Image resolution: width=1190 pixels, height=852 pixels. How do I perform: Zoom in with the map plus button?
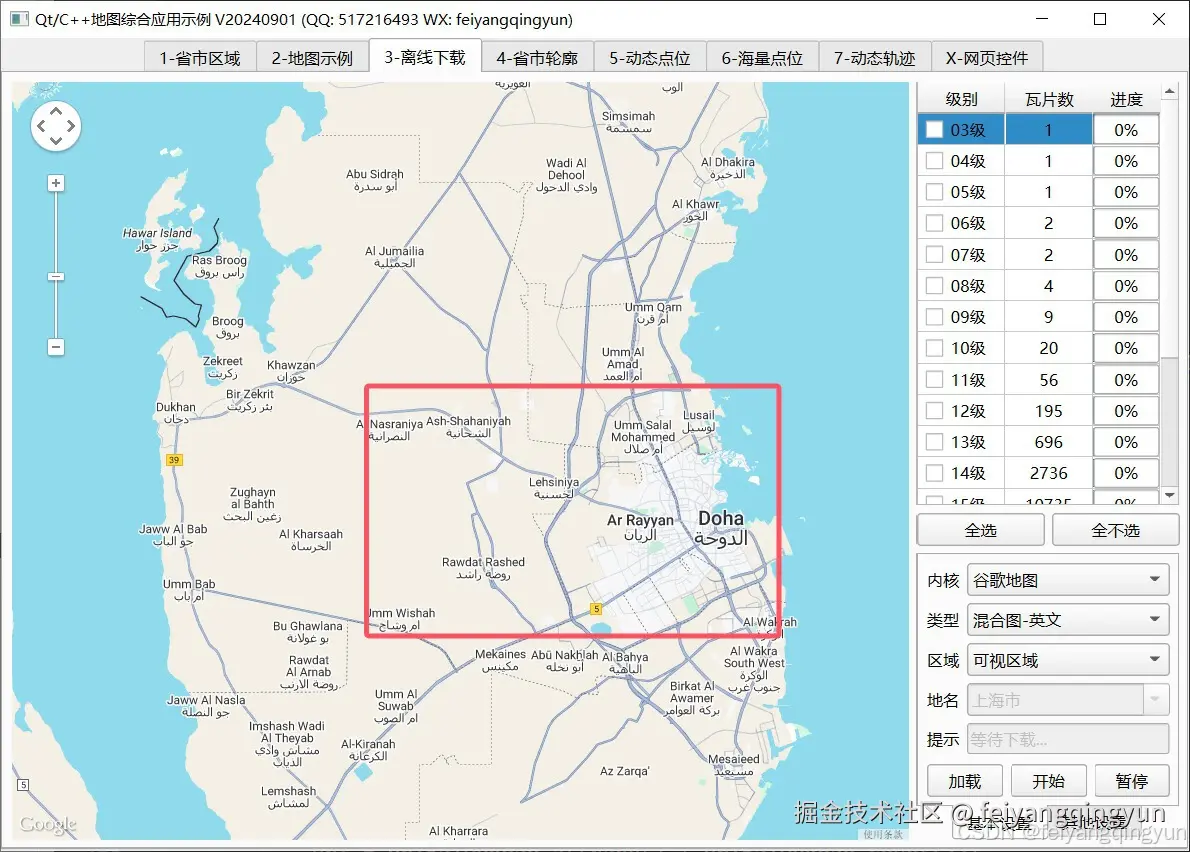(x=55, y=183)
